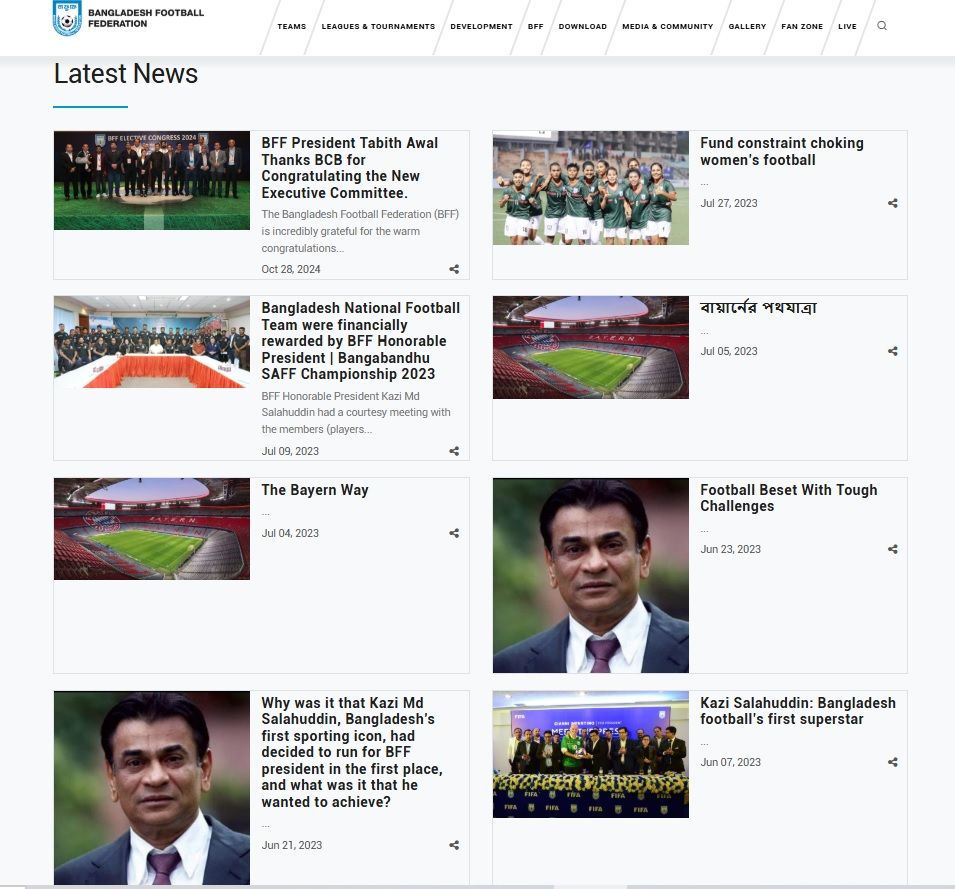Click share icon for Jul 09, 2023 article

point(454,451)
